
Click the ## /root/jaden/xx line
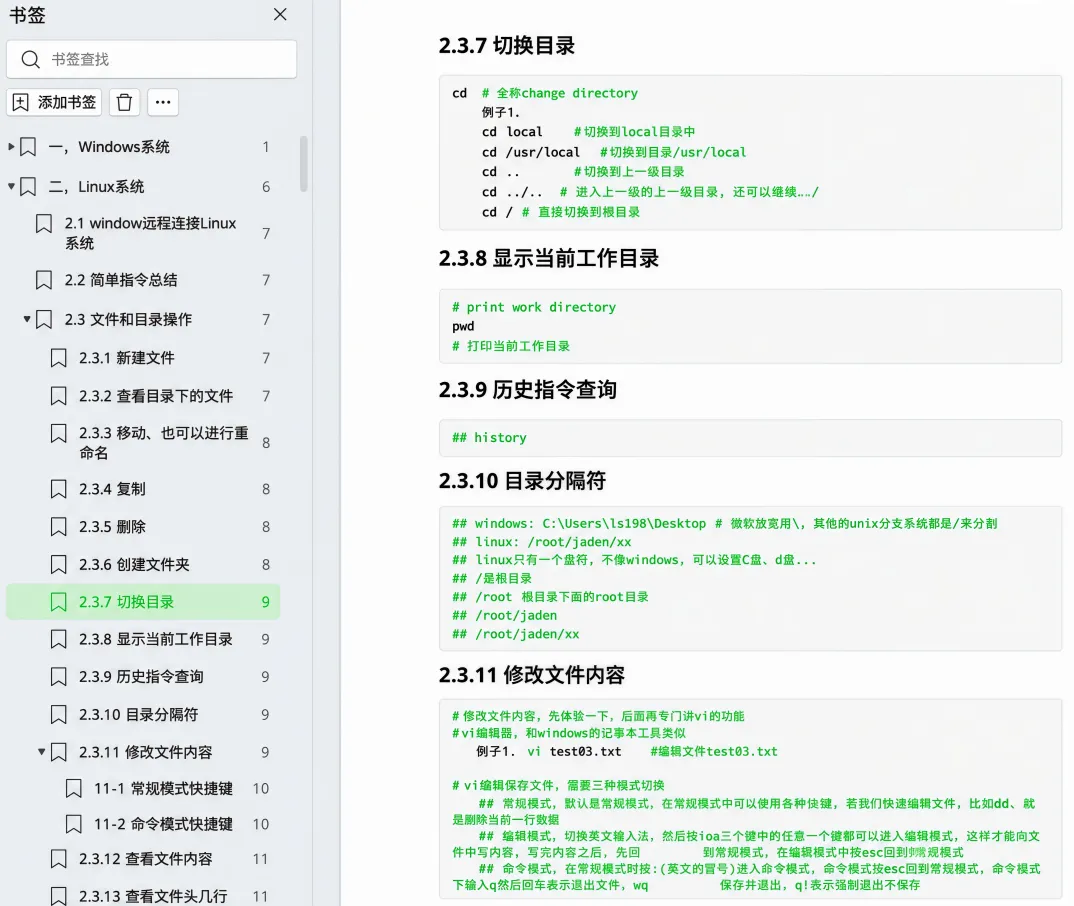click(x=516, y=634)
